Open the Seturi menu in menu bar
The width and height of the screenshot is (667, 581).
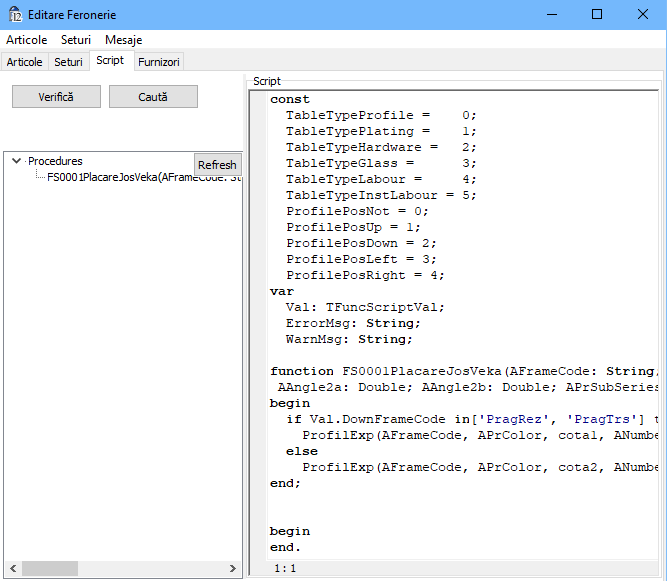coord(76,40)
